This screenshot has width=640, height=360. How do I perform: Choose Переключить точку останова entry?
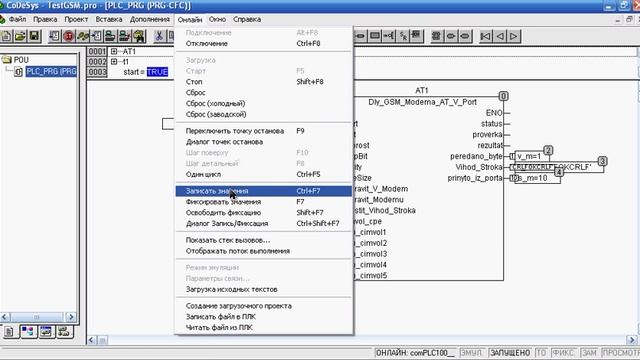click(264, 131)
